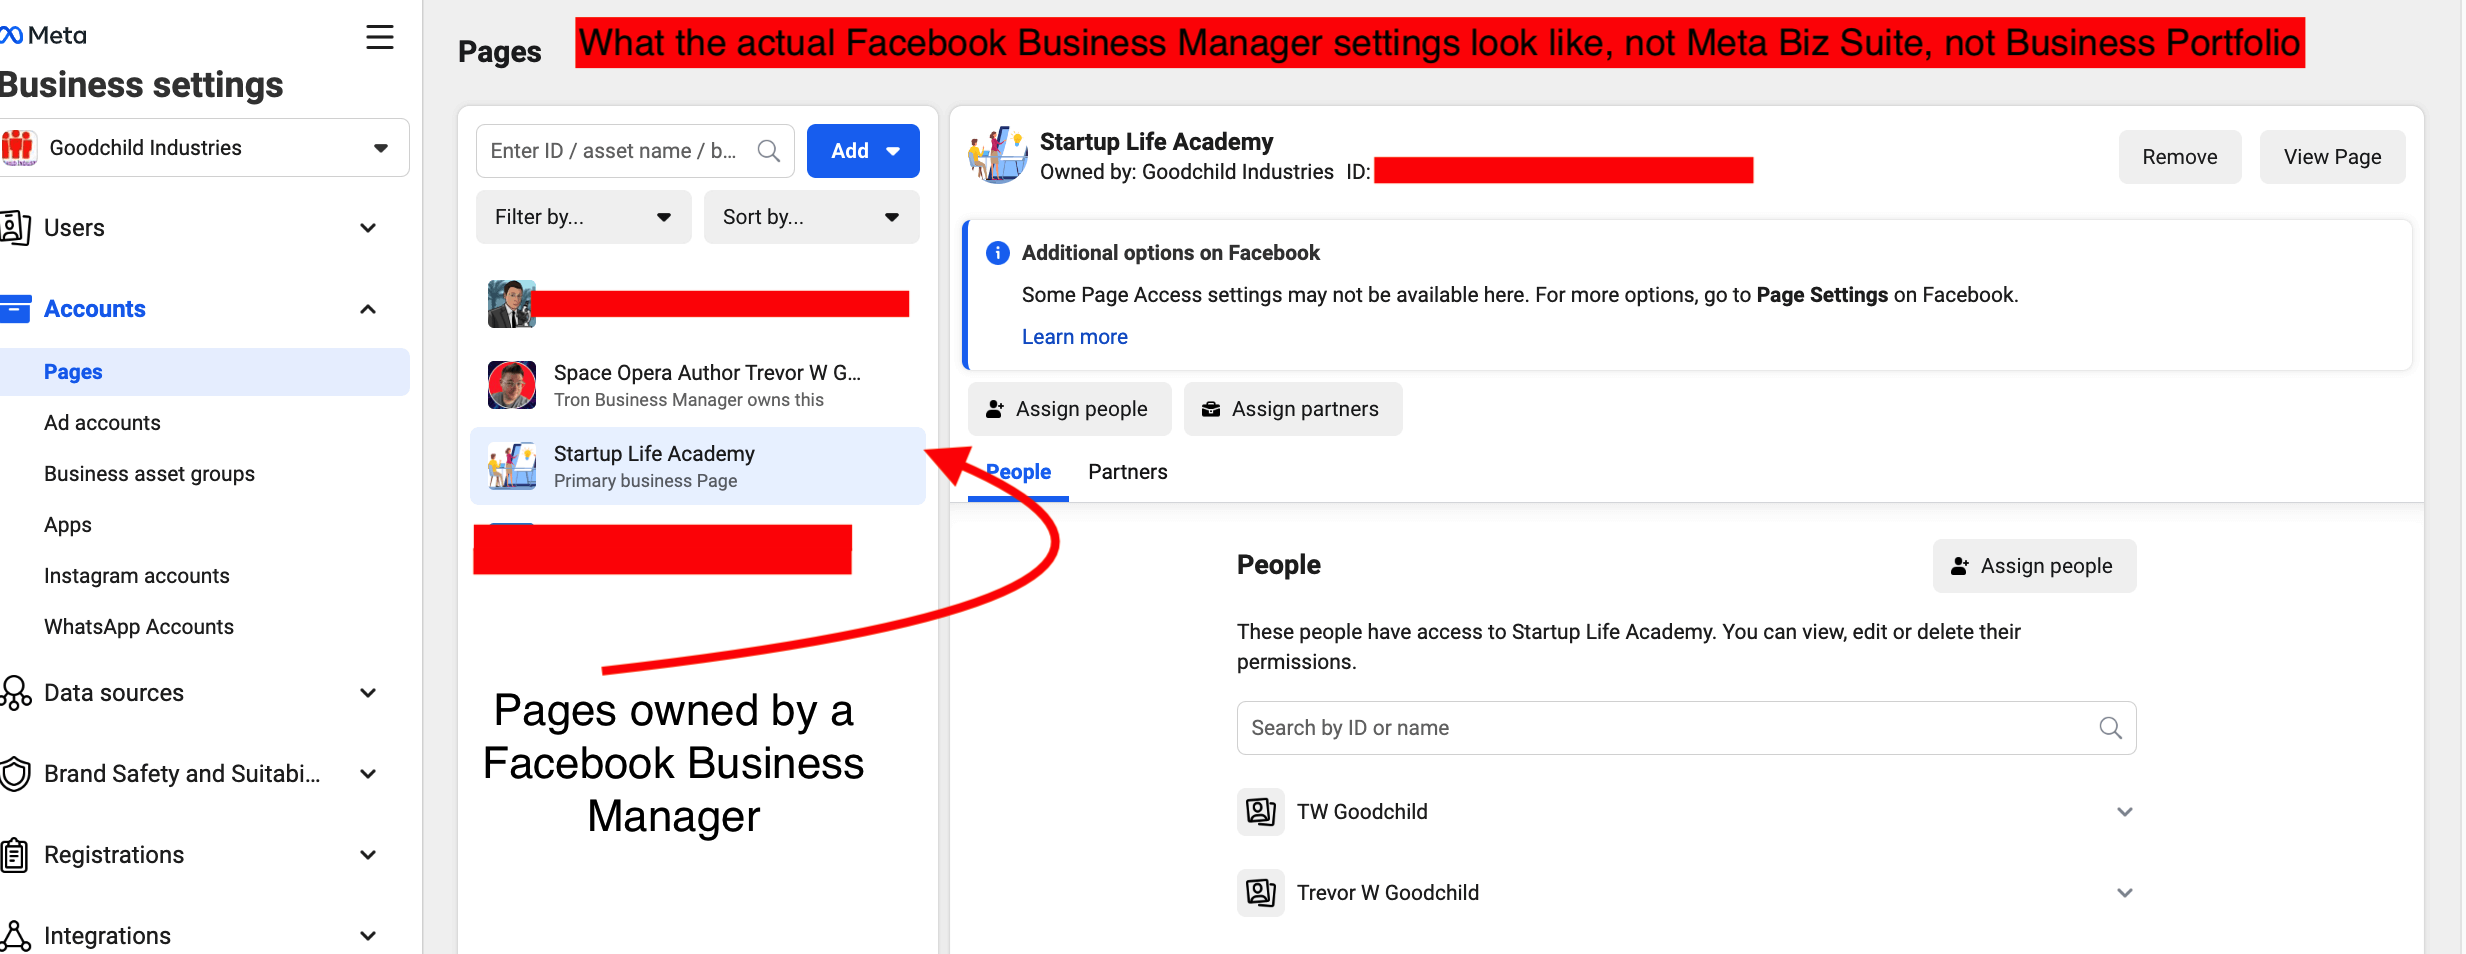Click the Meta logo
2466x954 pixels.
click(43, 36)
